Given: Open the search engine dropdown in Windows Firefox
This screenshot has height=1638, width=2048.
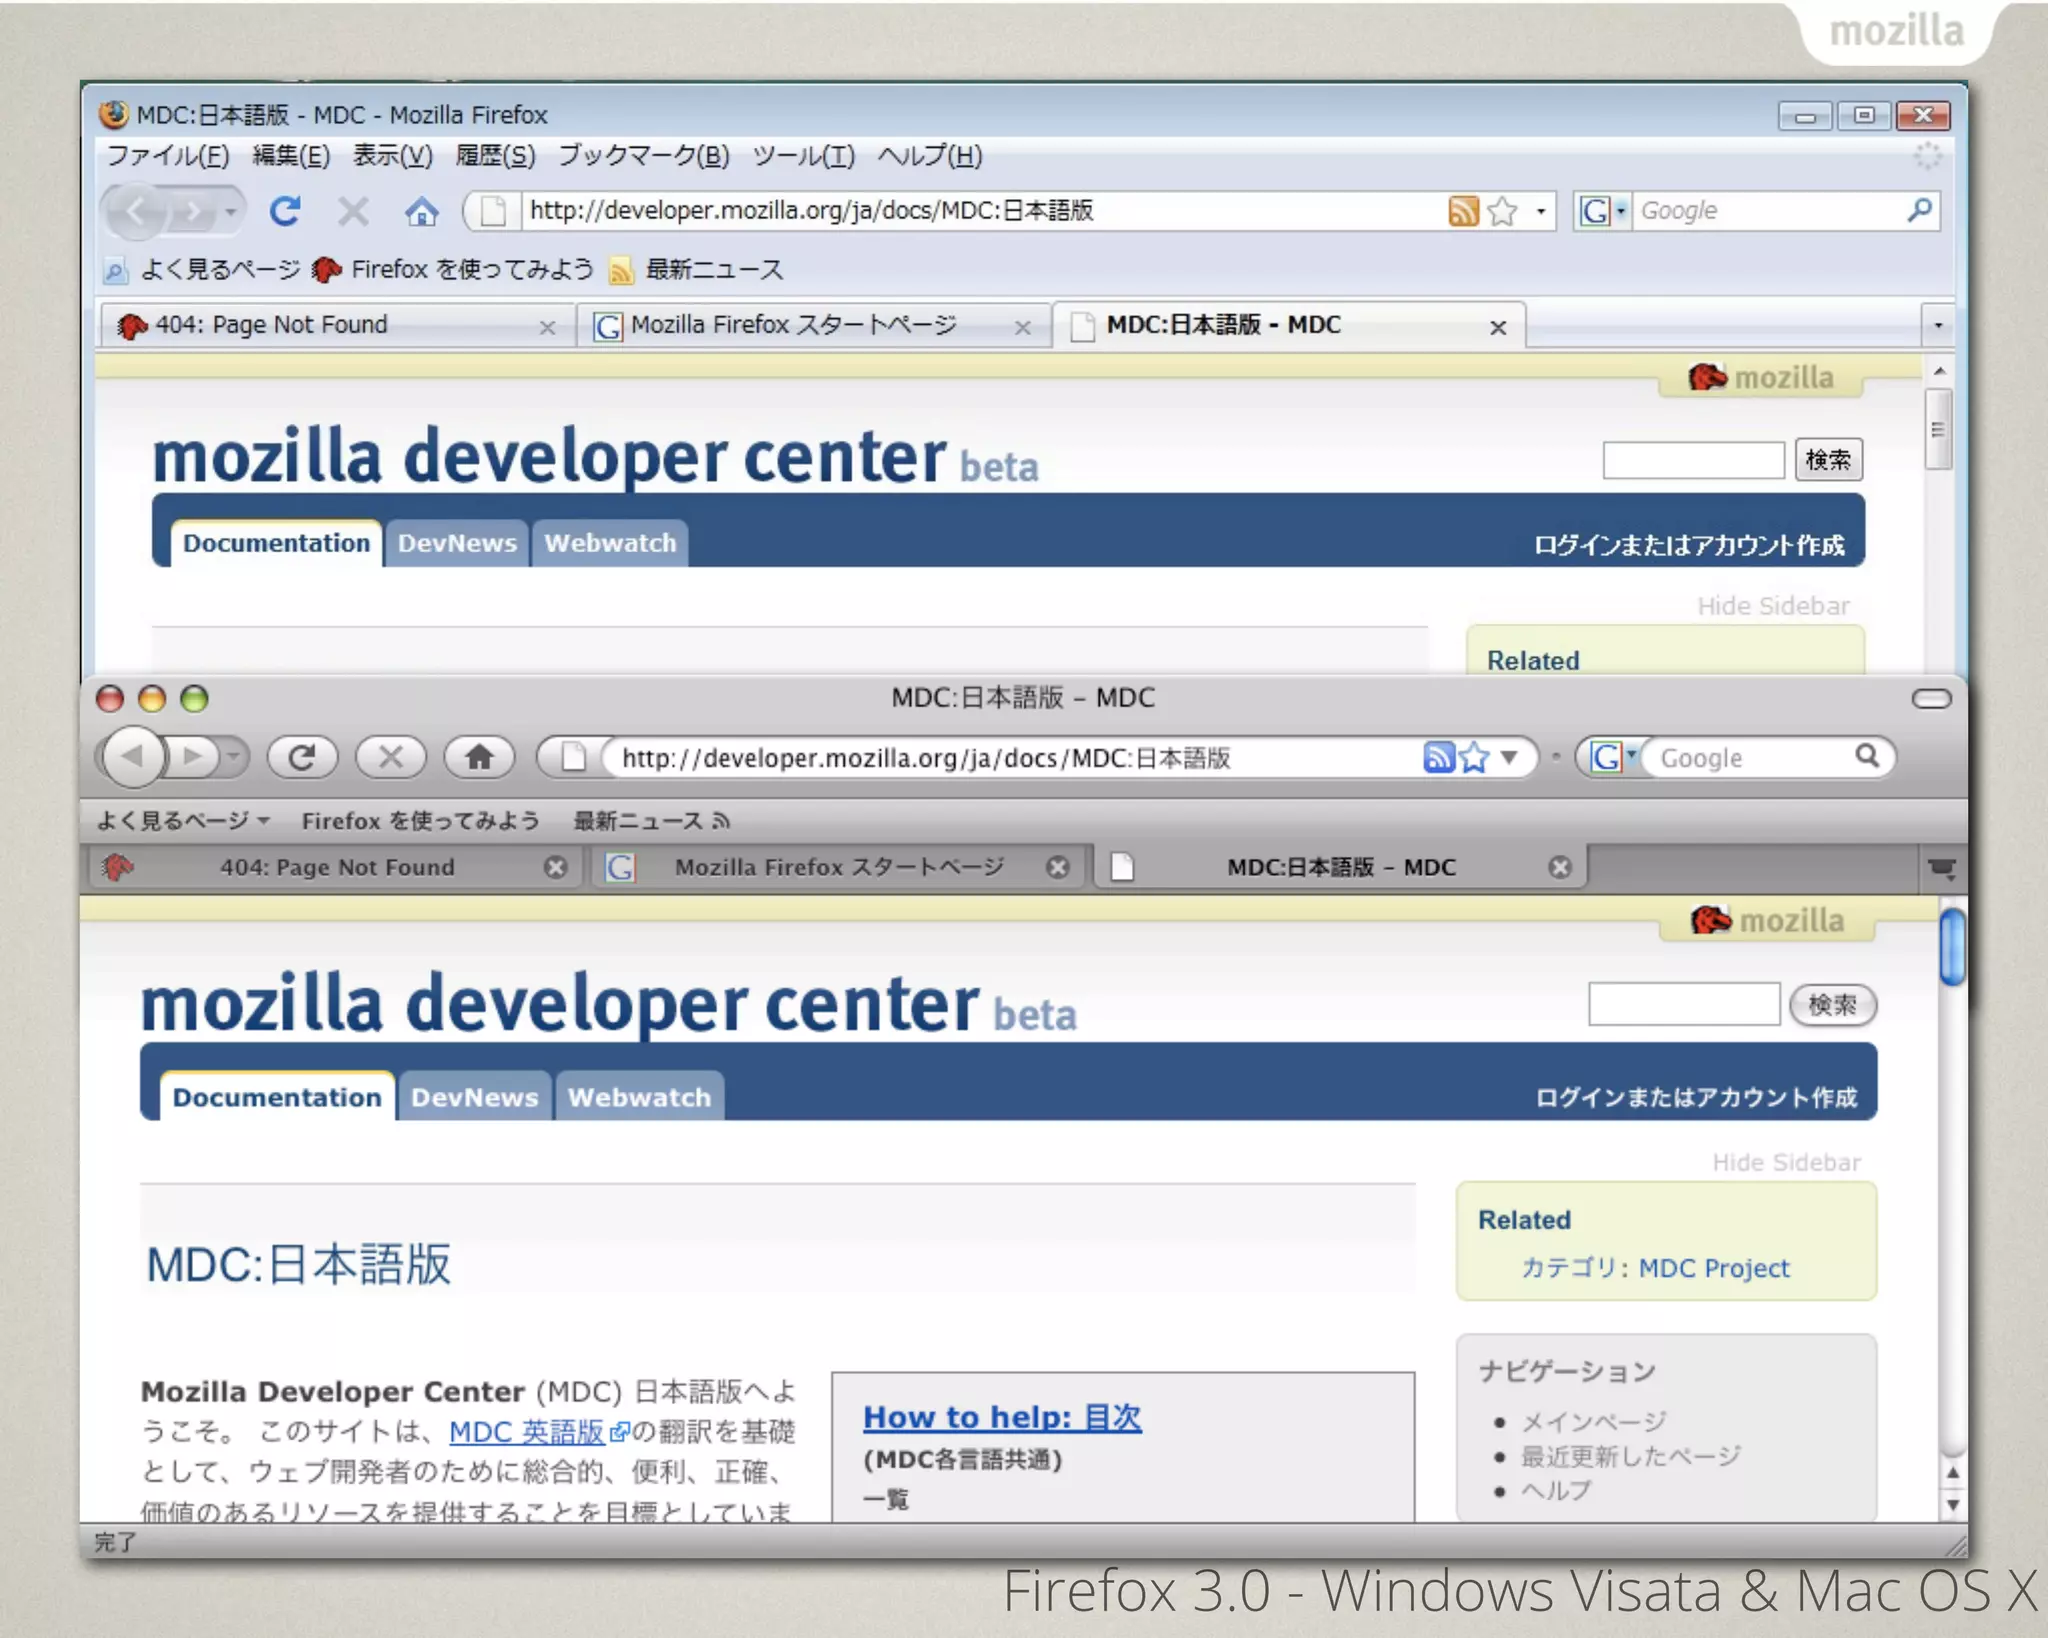Looking at the screenshot, I should point(1603,211).
